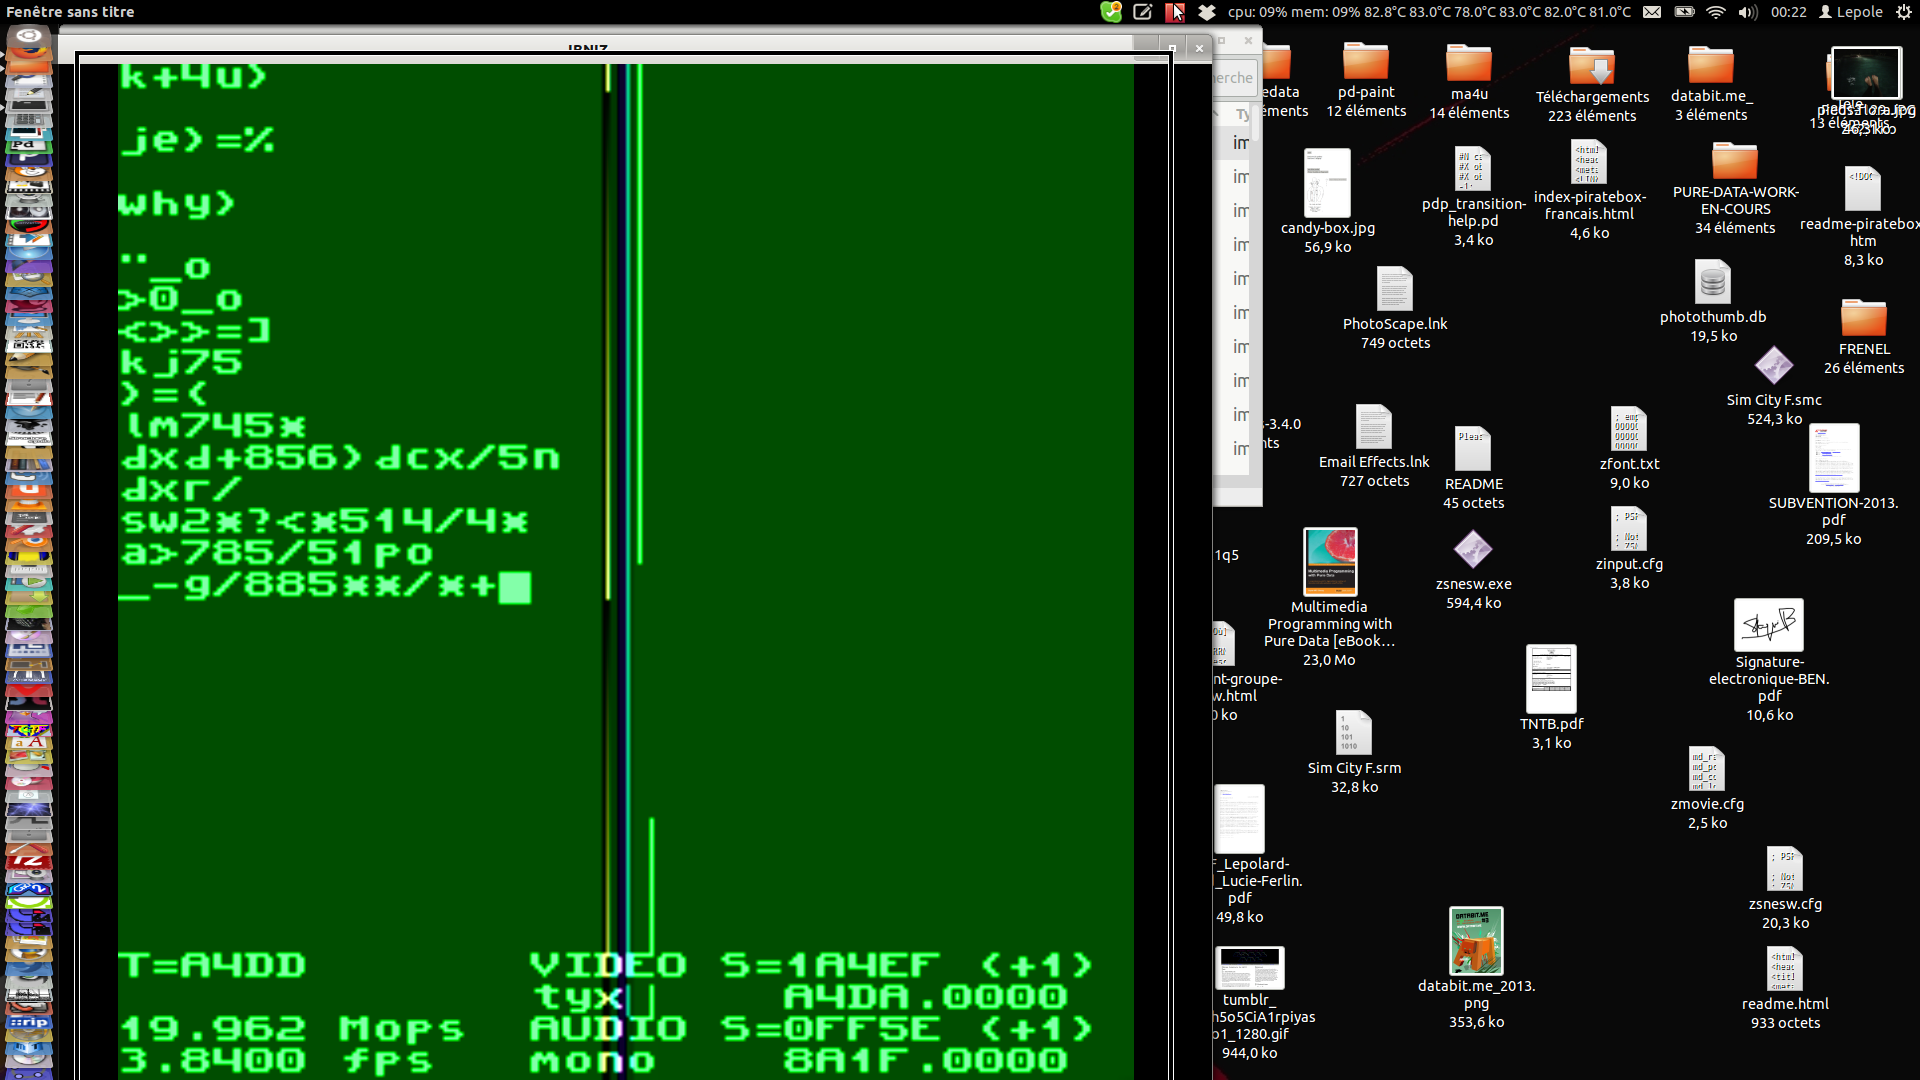Click the green chat notification indicator
The width and height of the screenshot is (1920, 1080).
click(1111, 12)
